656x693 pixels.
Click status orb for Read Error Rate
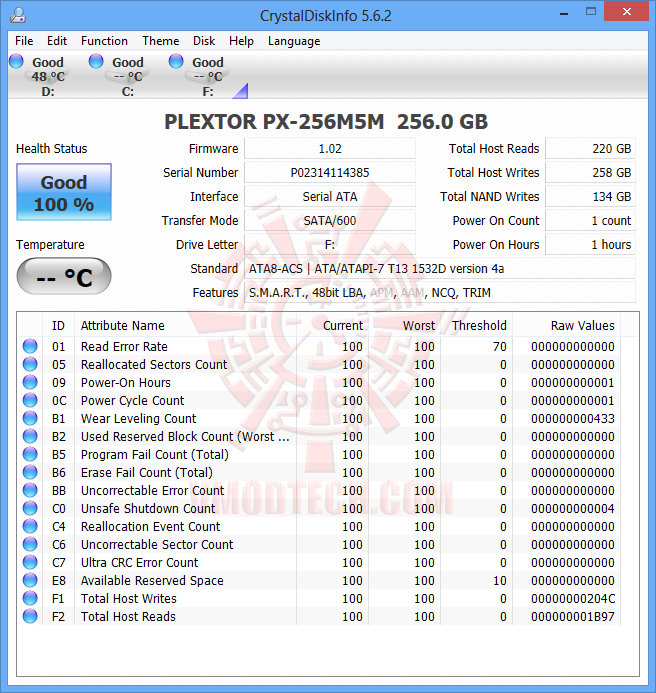click(x=30, y=346)
